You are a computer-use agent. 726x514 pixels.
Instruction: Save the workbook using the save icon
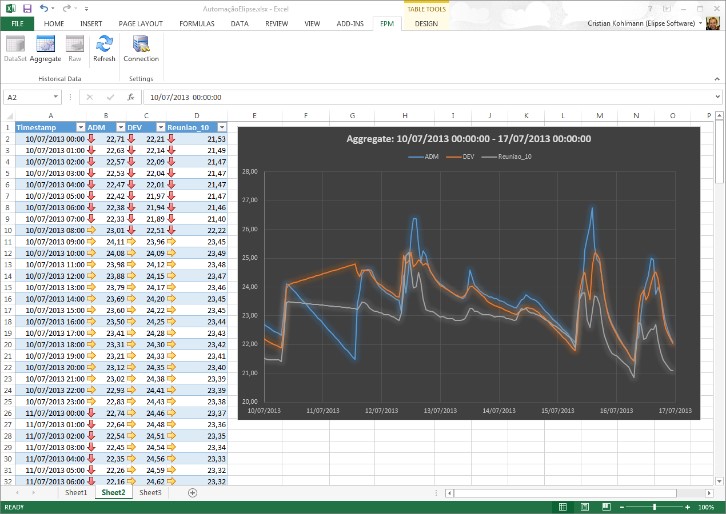pos(27,8)
